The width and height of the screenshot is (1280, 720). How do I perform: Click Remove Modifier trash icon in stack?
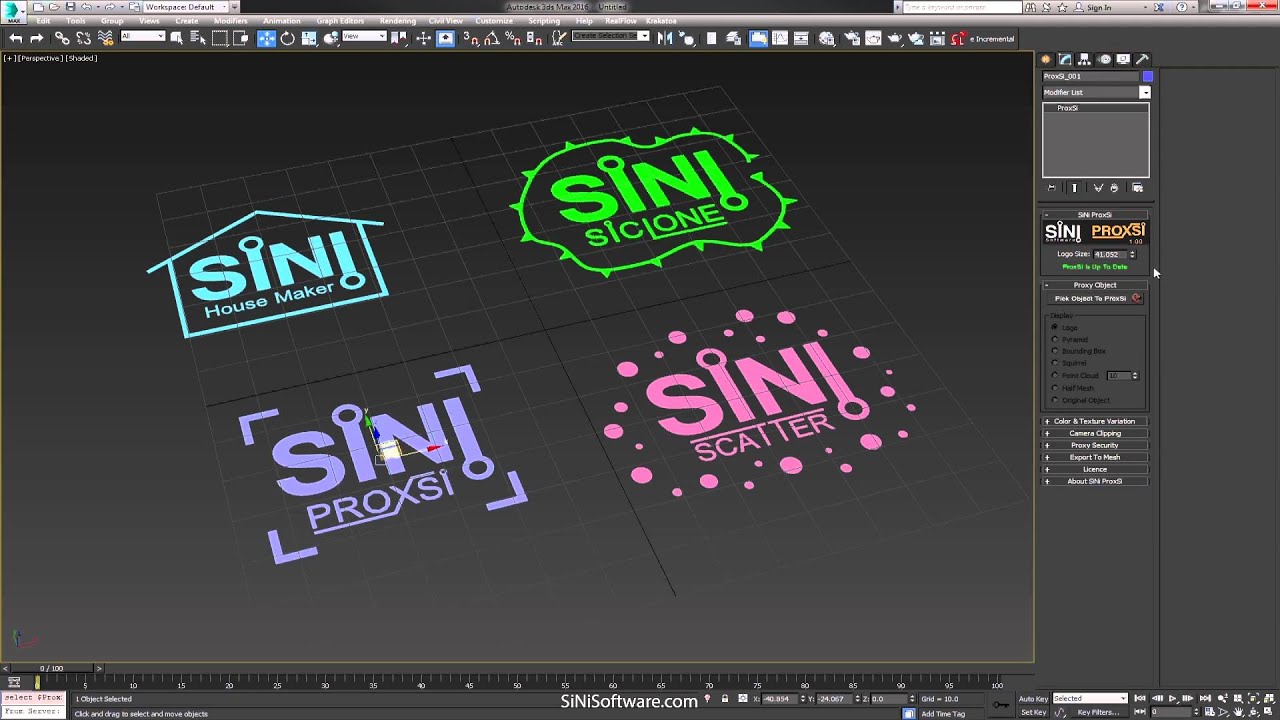(1114, 188)
